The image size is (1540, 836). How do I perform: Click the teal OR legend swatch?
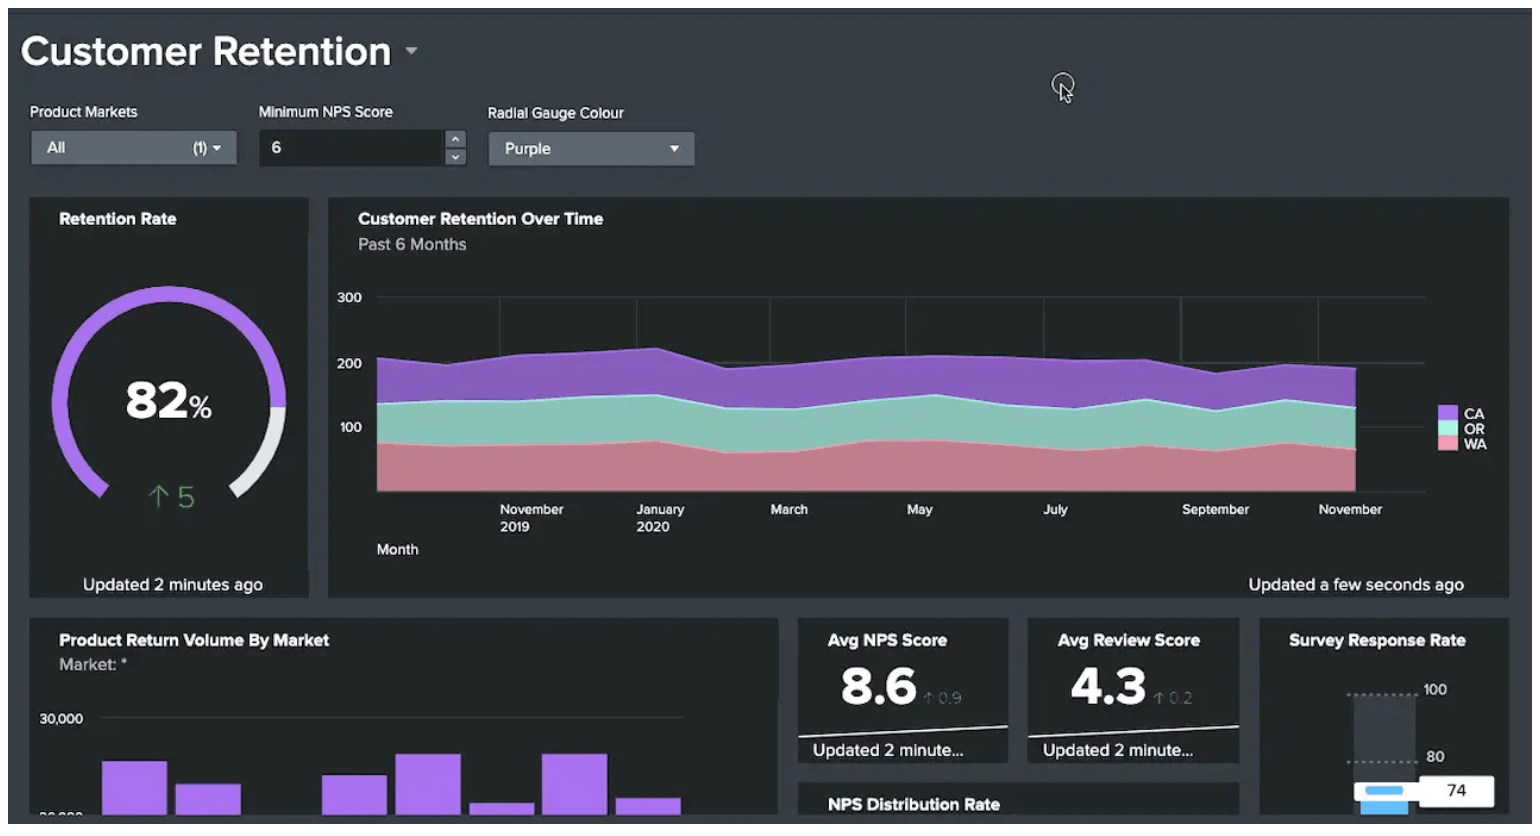(1447, 428)
